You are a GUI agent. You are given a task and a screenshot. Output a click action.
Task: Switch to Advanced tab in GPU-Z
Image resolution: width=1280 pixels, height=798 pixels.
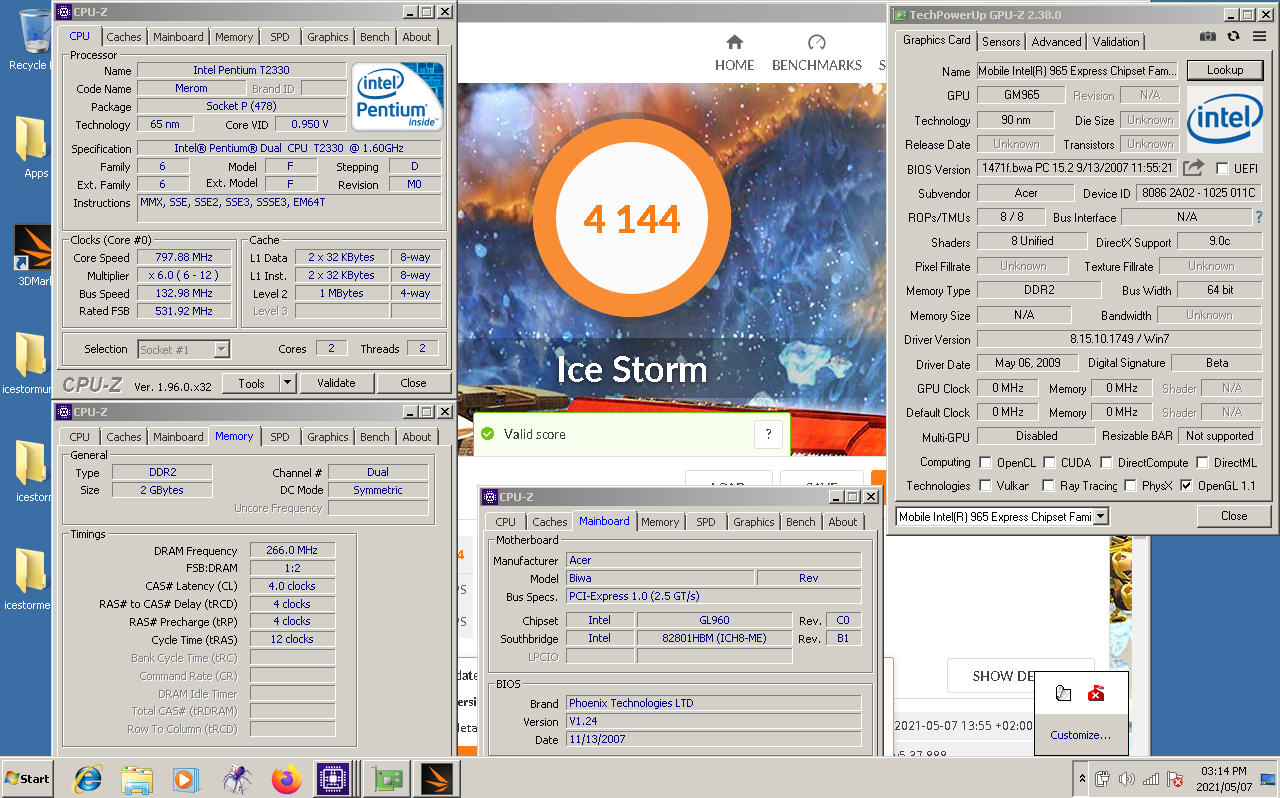tap(1056, 42)
